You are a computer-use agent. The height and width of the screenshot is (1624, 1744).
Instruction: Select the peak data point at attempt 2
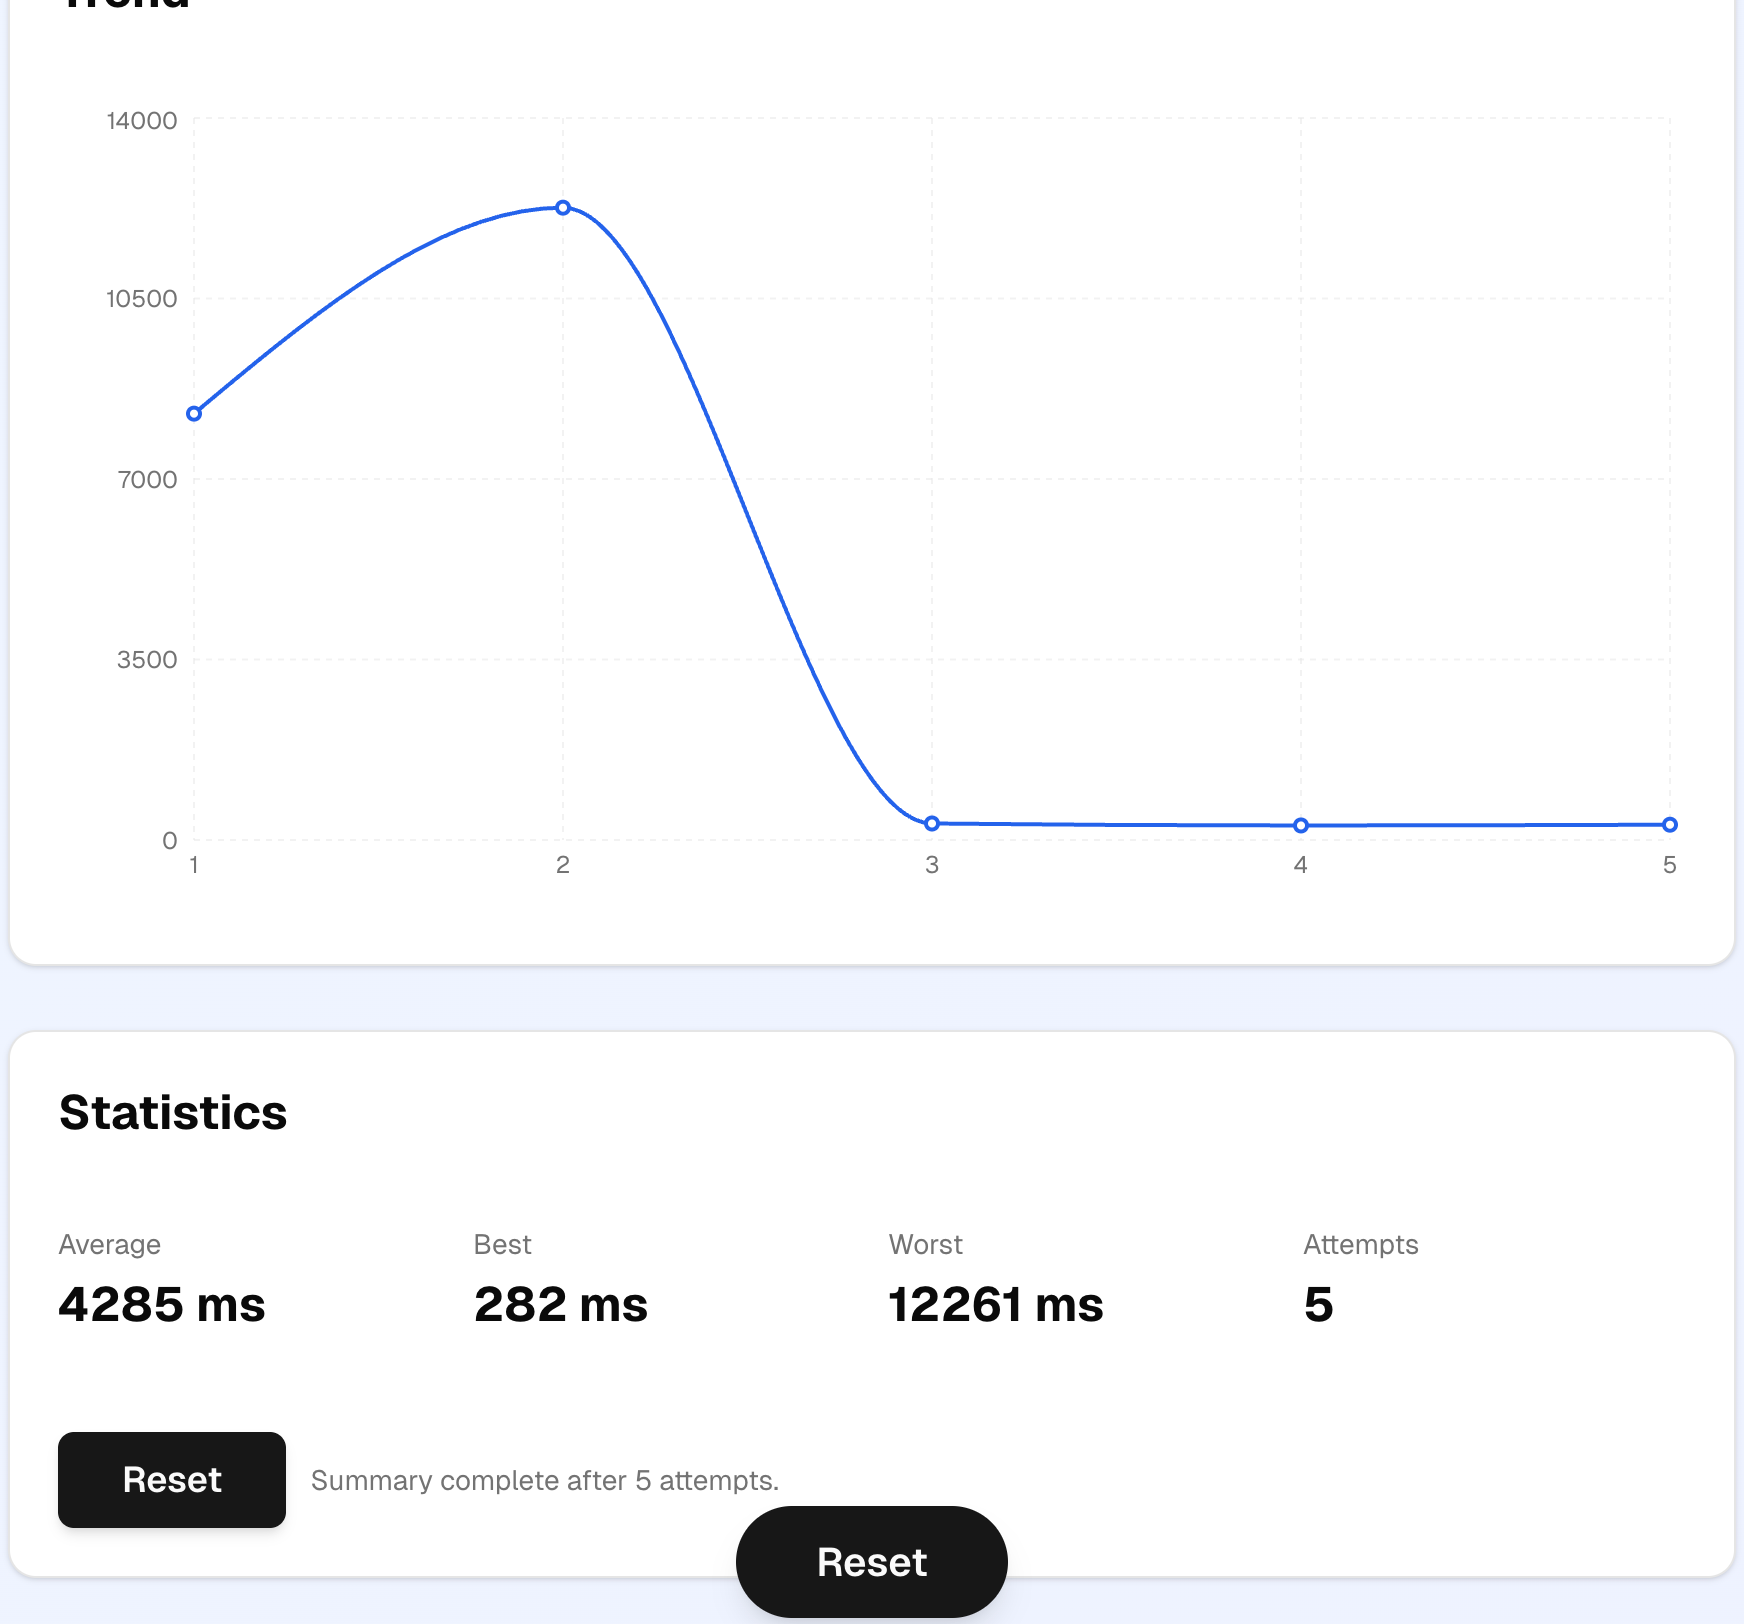coord(562,207)
